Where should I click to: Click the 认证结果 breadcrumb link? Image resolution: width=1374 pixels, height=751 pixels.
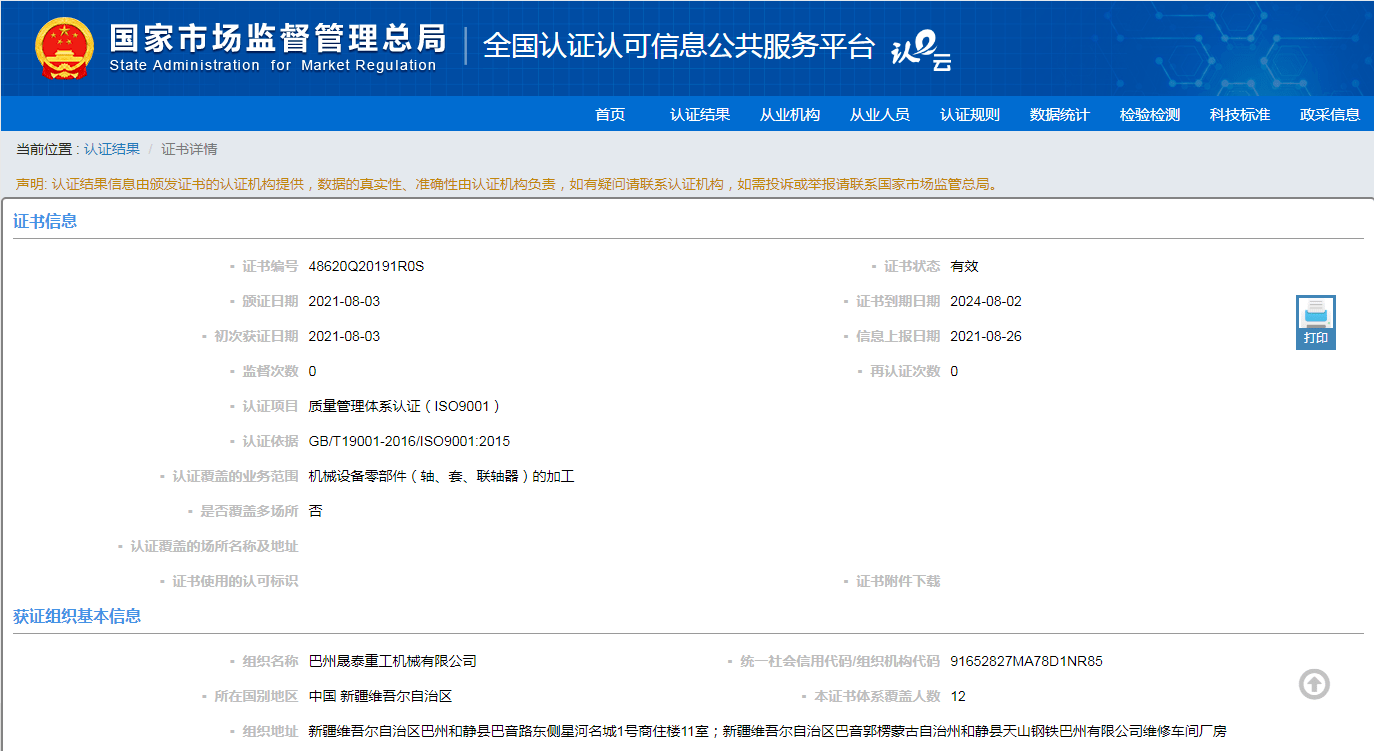(112, 149)
